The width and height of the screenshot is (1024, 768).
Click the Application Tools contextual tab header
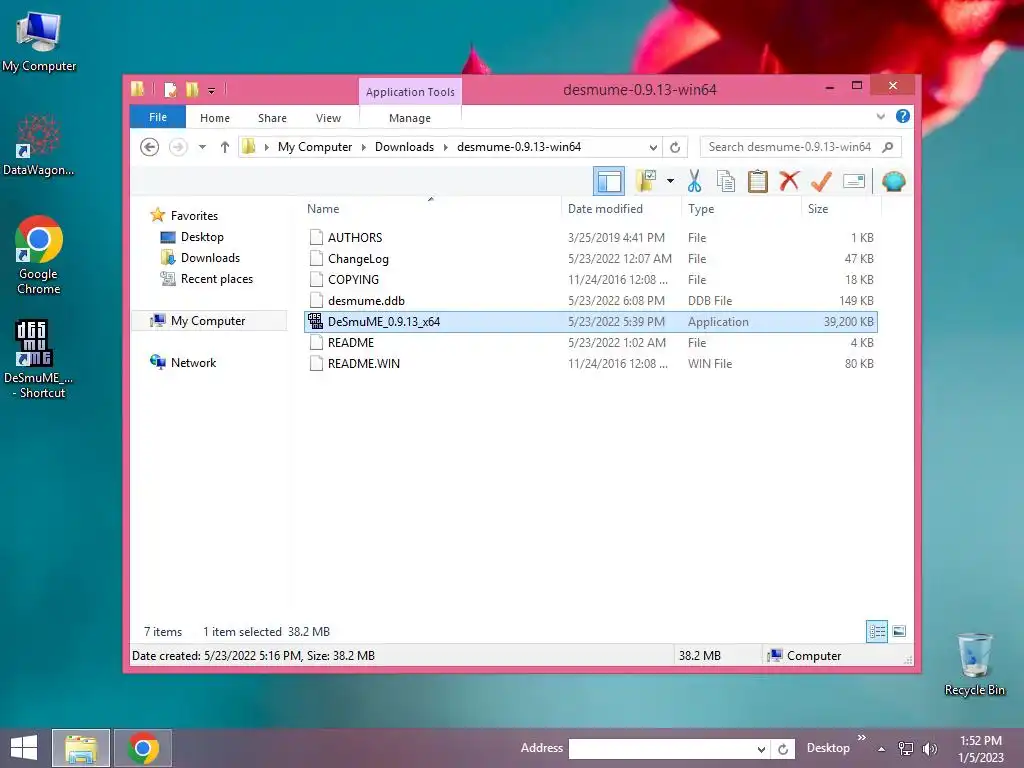410,92
